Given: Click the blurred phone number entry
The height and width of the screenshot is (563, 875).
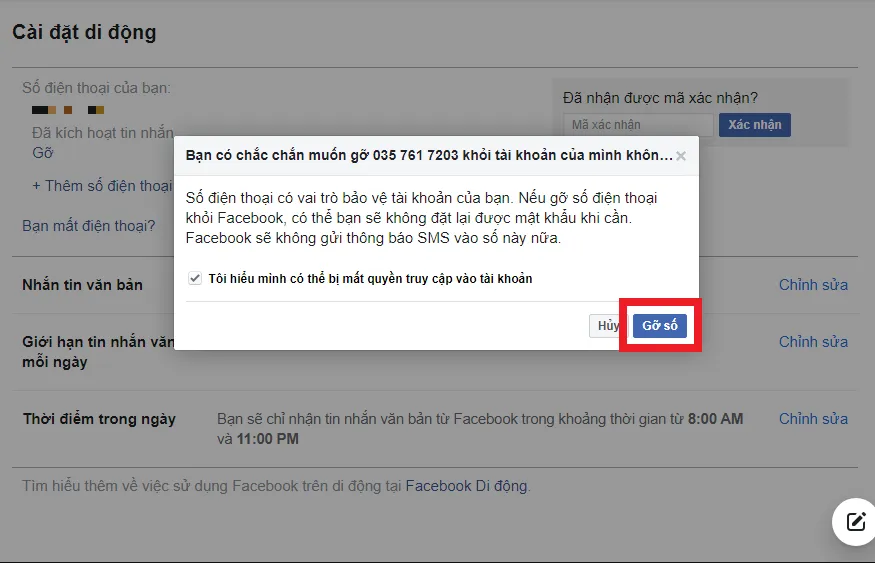Looking at the screenshot, I should point(68,110).
